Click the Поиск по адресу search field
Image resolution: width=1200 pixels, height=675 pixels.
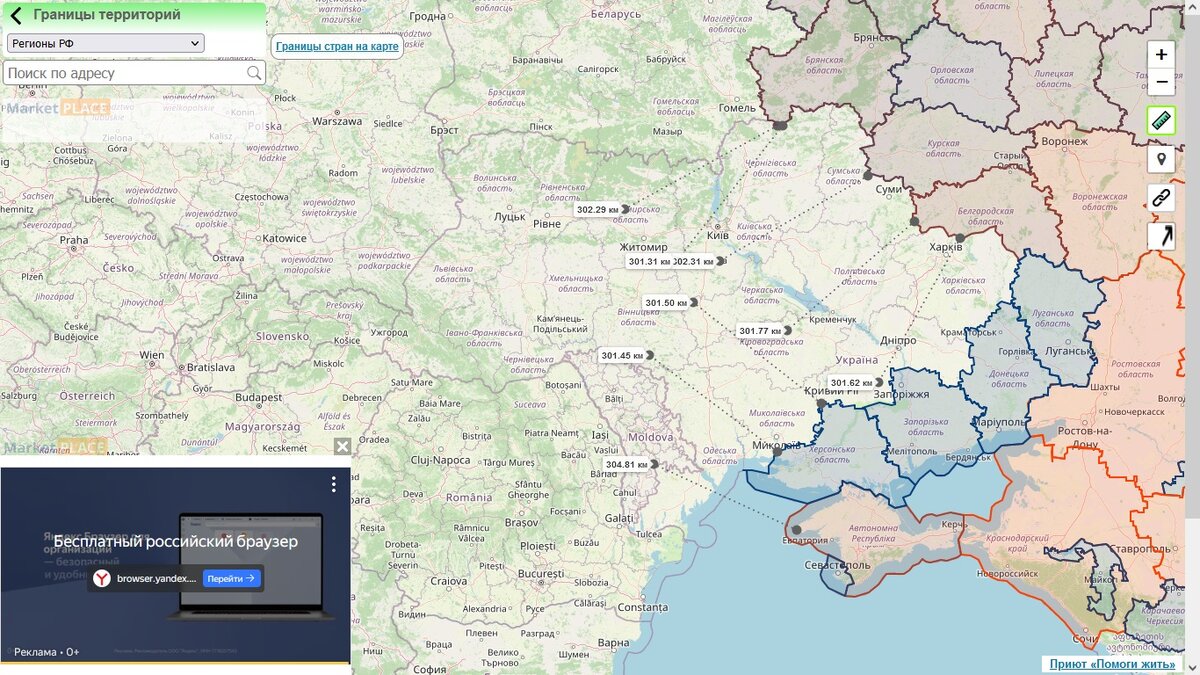[135, 73]
